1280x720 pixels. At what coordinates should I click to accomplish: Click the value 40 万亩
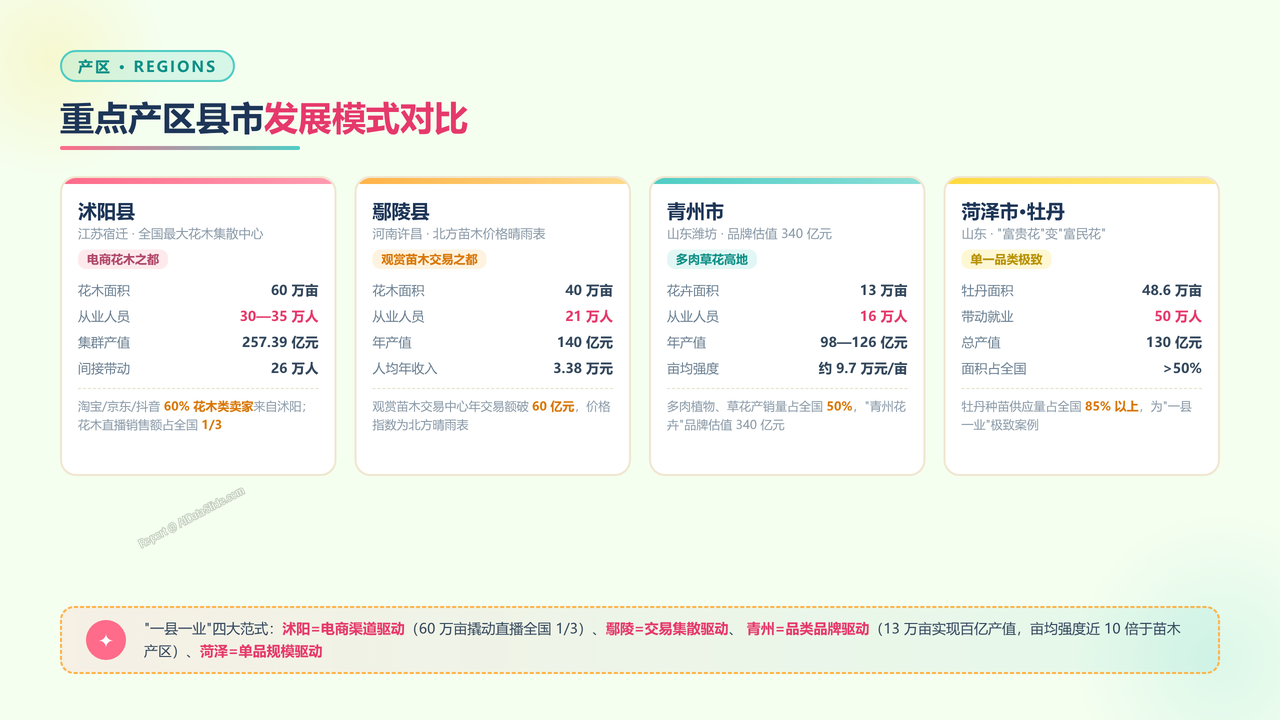(589, 290)
